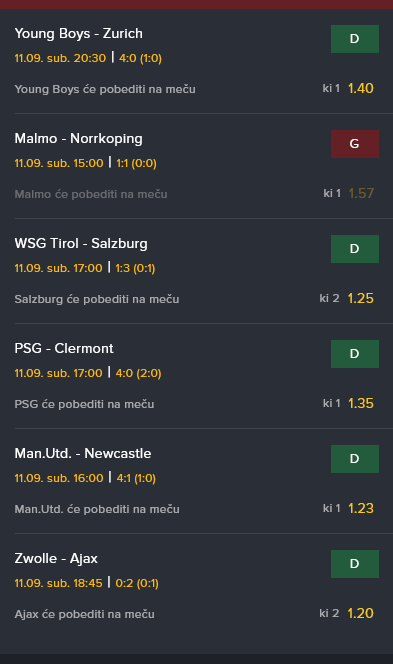Open the Malmo - Norrkoping match title
Viewport: 393px width, 664px height.
click(78, 139)
